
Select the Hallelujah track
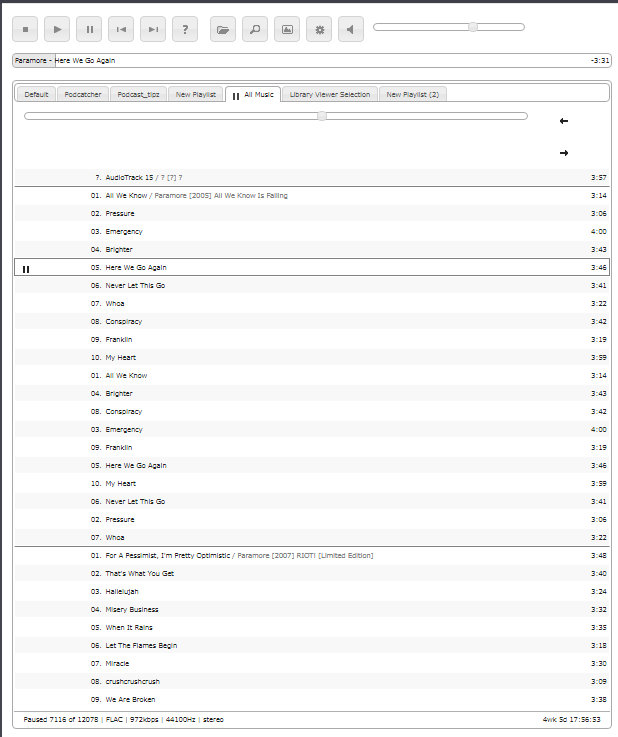click(312, 591)
